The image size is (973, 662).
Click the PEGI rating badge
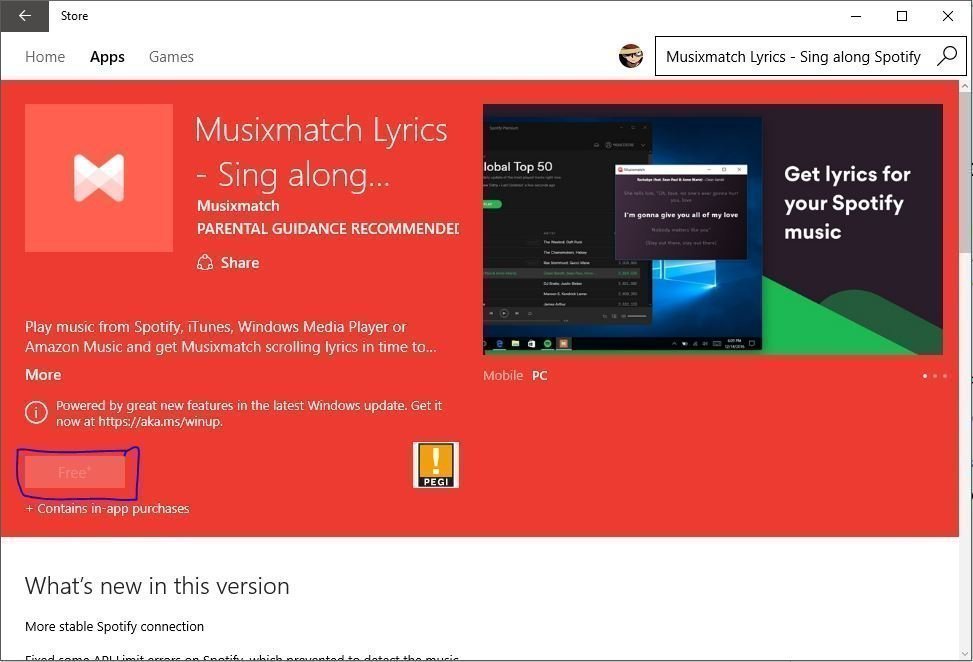click(436, 465)
